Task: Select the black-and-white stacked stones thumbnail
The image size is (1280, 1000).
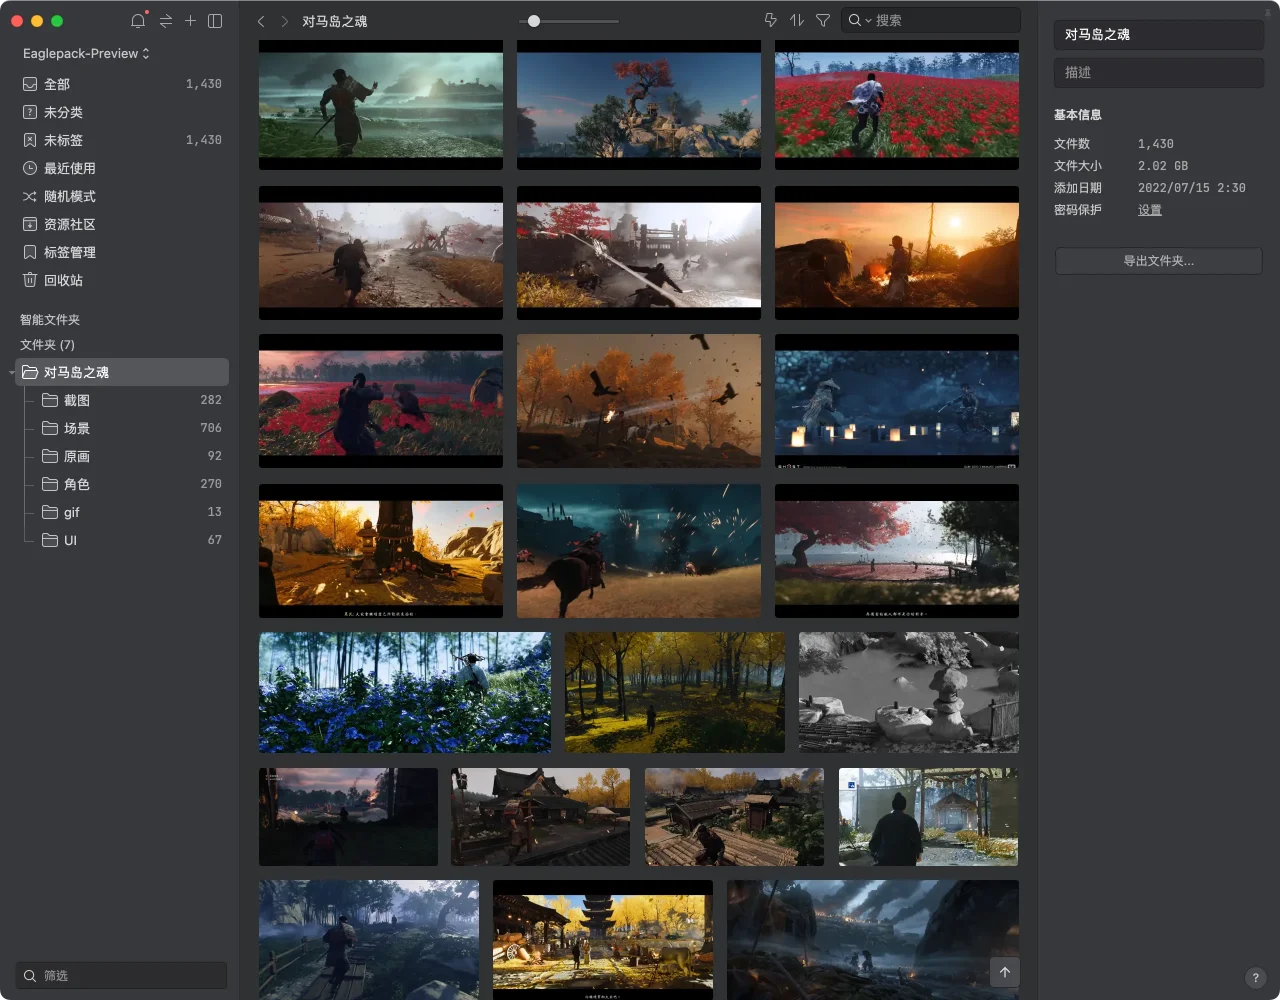Action: [x=909, y=692]
